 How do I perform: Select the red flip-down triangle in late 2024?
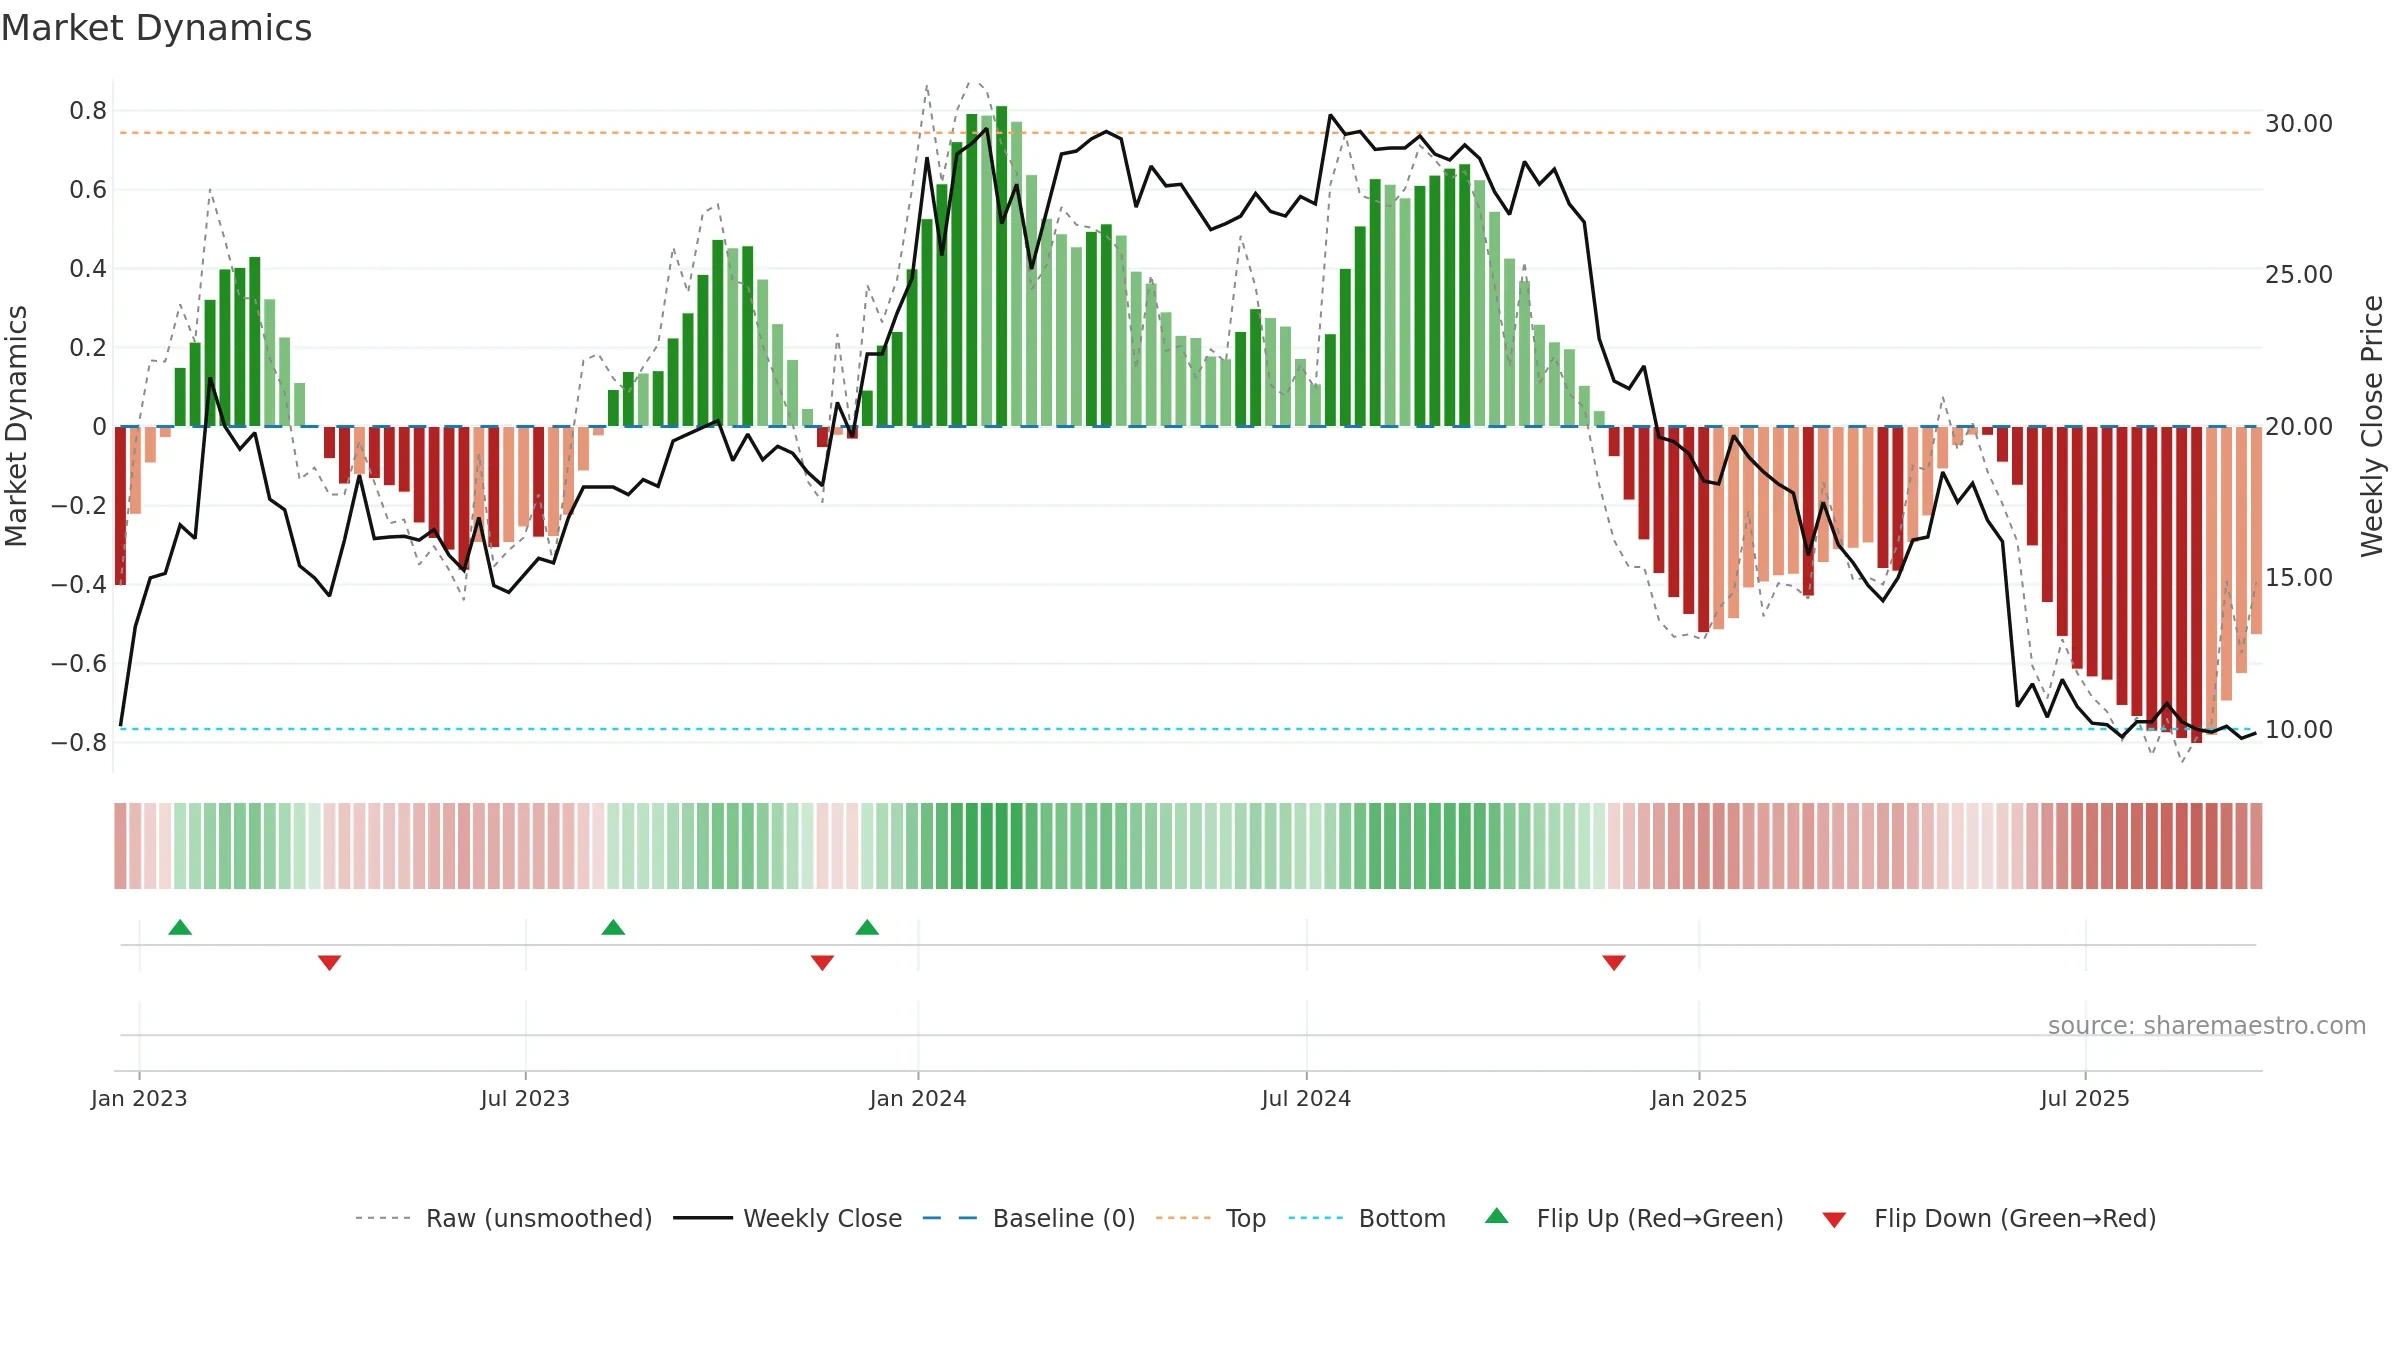(x=1614, y=963)
